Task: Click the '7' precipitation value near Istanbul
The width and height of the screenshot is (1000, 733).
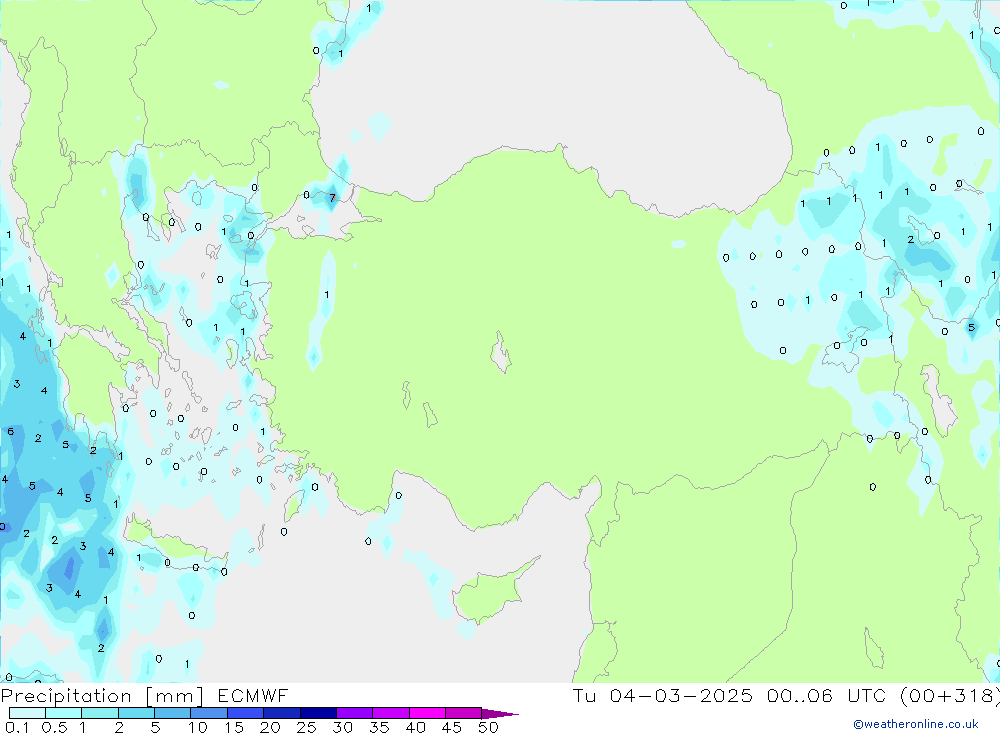Action: 332,198
